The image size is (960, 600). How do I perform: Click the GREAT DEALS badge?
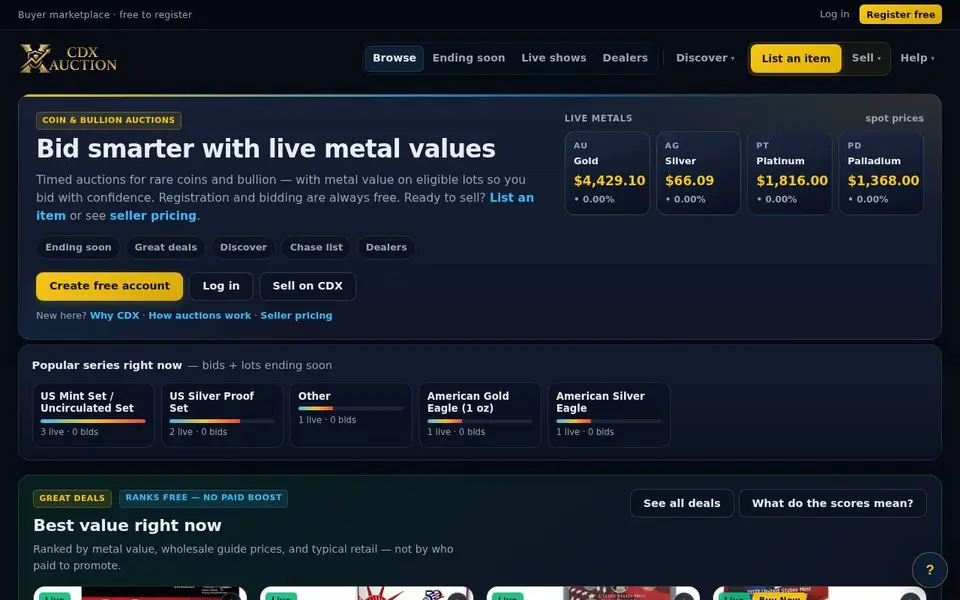pyautogui.click(x=72, y=498)
